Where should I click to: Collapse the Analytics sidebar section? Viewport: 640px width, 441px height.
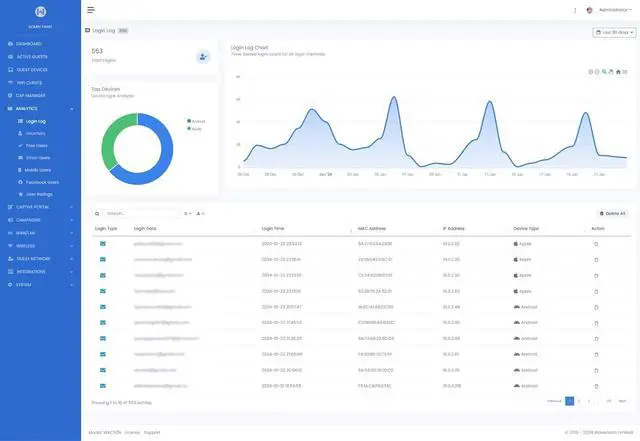[x=38, y=108]
